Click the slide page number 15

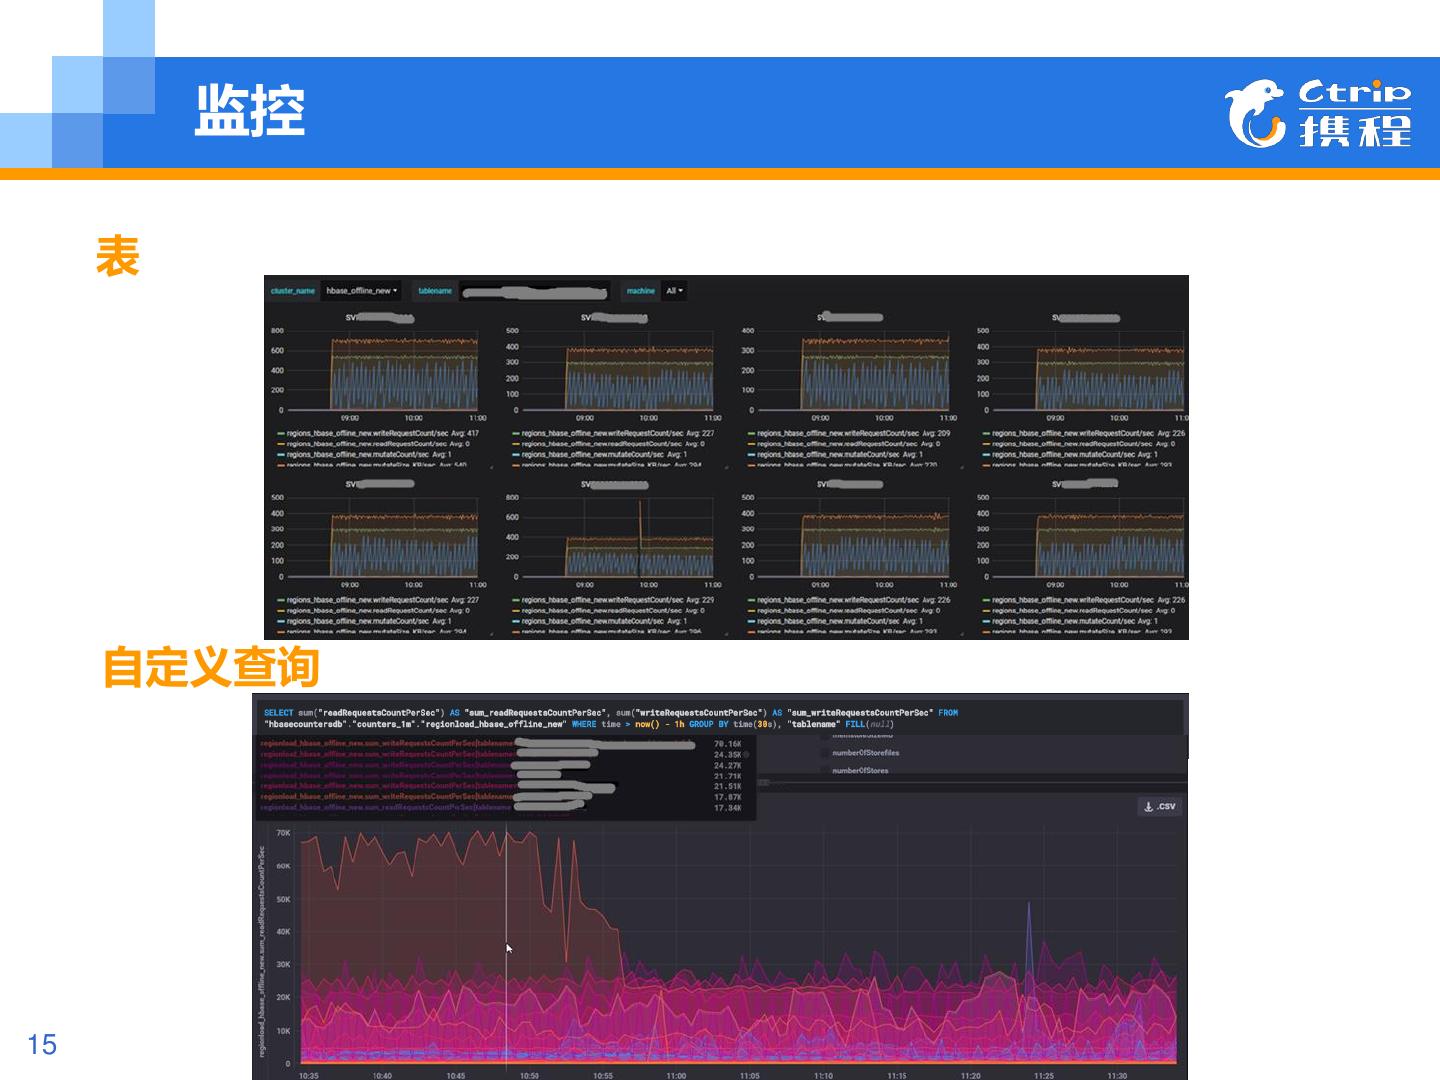click(x=42, y=1045)
